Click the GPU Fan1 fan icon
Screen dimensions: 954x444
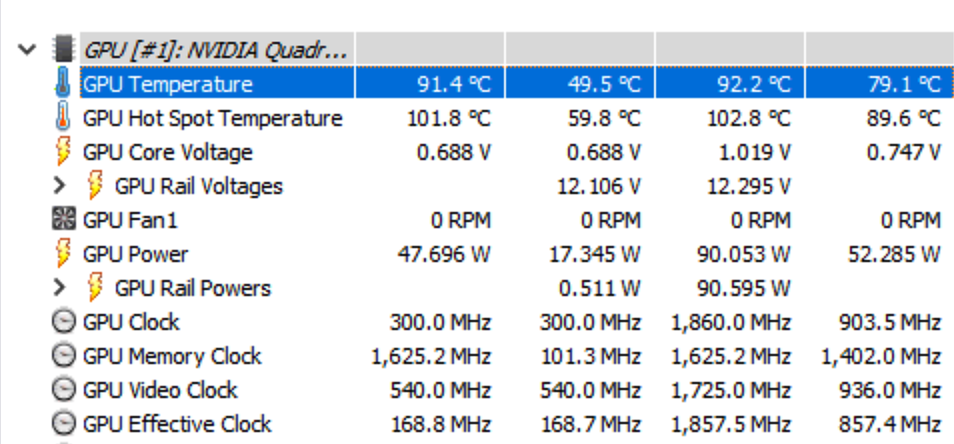(x=64, y=220)
